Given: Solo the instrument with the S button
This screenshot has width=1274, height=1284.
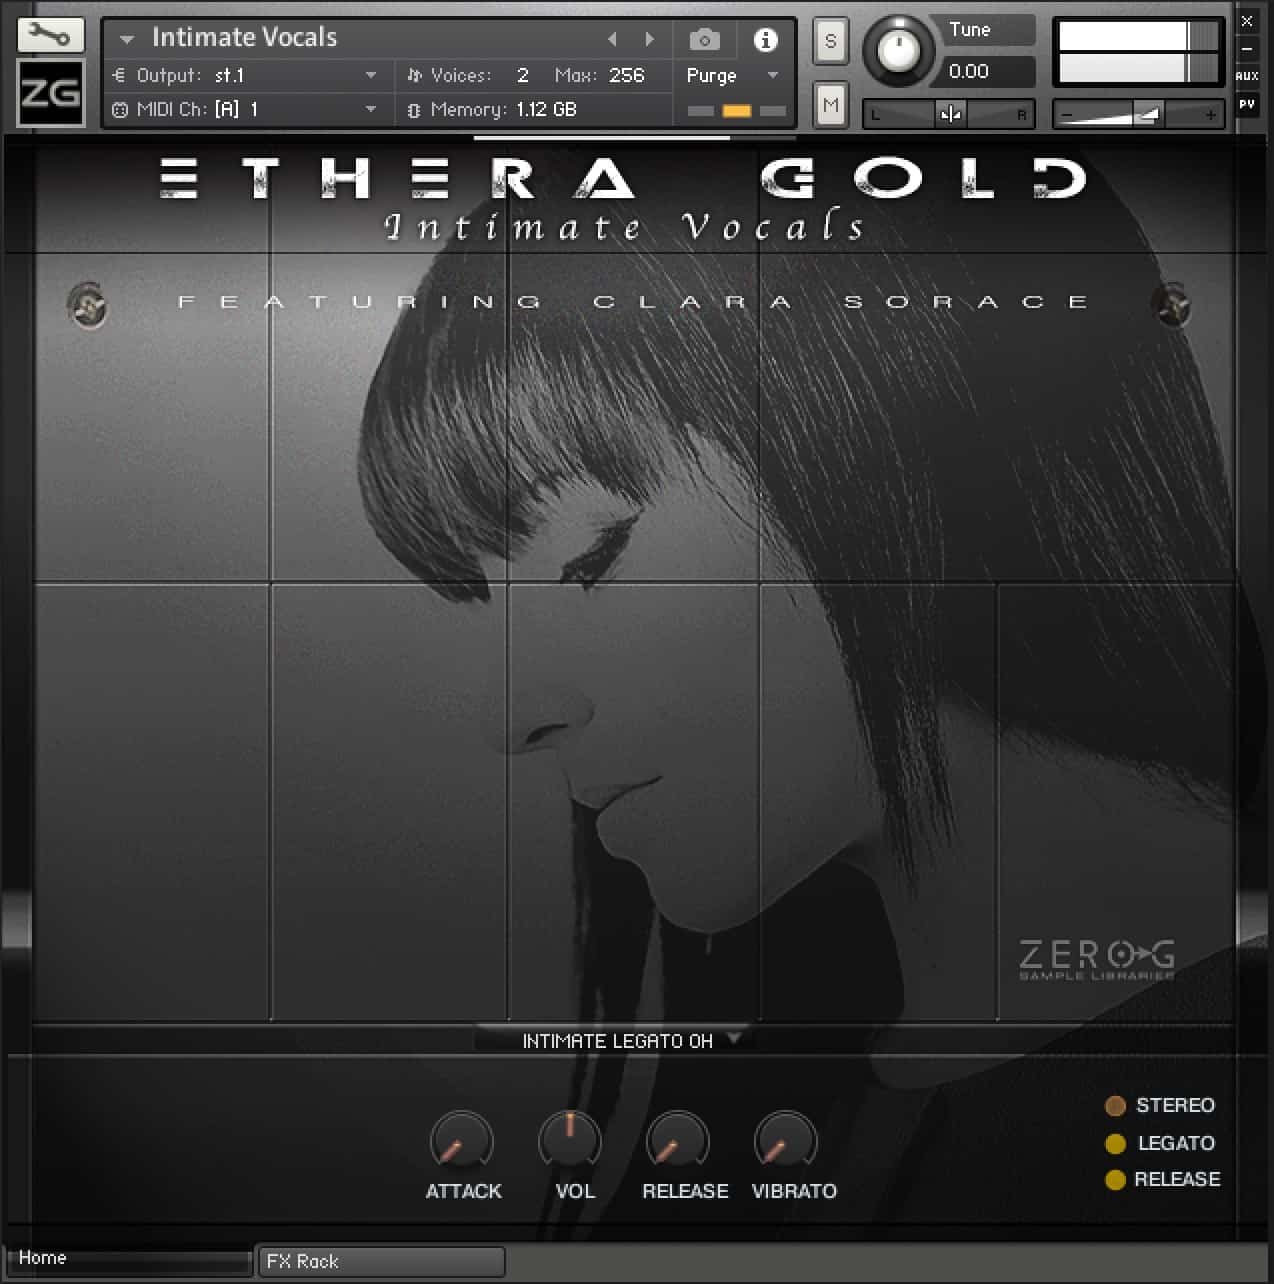Looking at the screenshot, I should pyautogui.click(x=830, y=42).
